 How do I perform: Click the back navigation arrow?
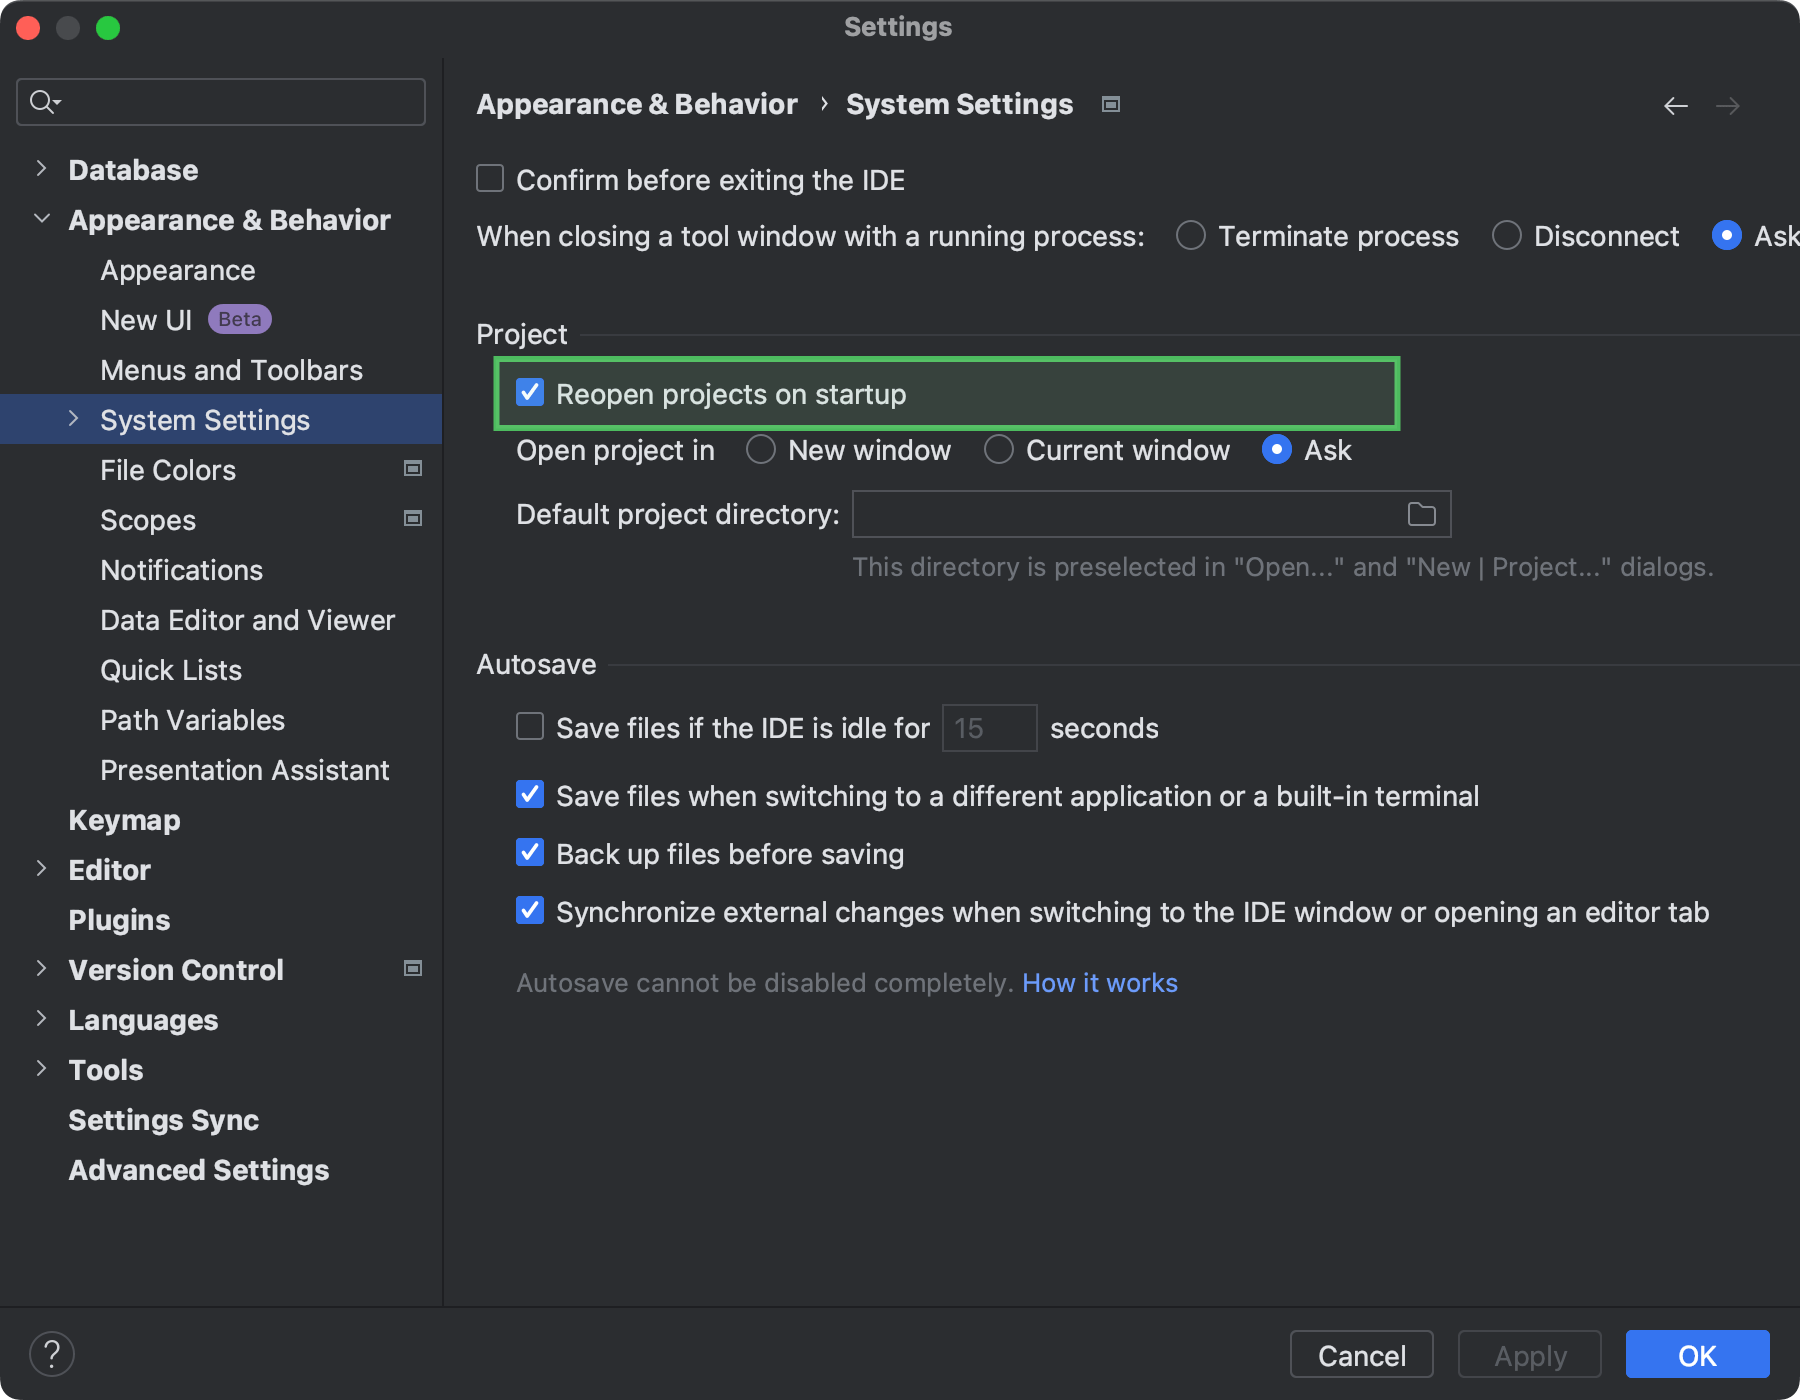pyautogui.click(x=1676, y=105)
